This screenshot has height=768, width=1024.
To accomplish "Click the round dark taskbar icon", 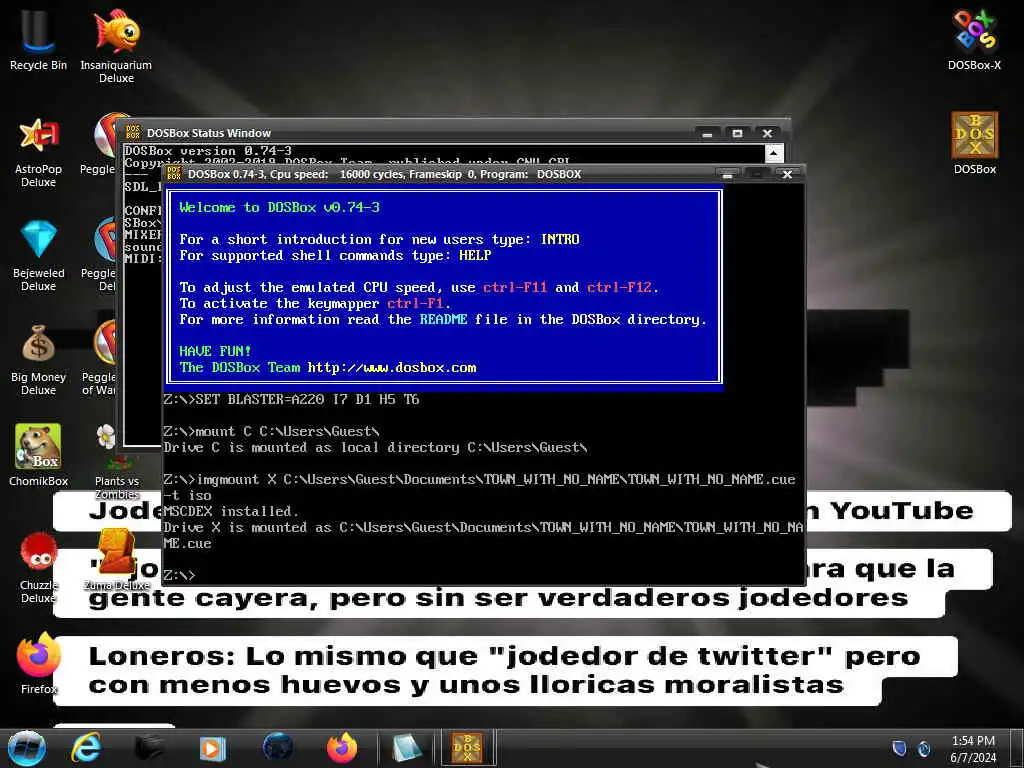I will click(x=278, y=748).
